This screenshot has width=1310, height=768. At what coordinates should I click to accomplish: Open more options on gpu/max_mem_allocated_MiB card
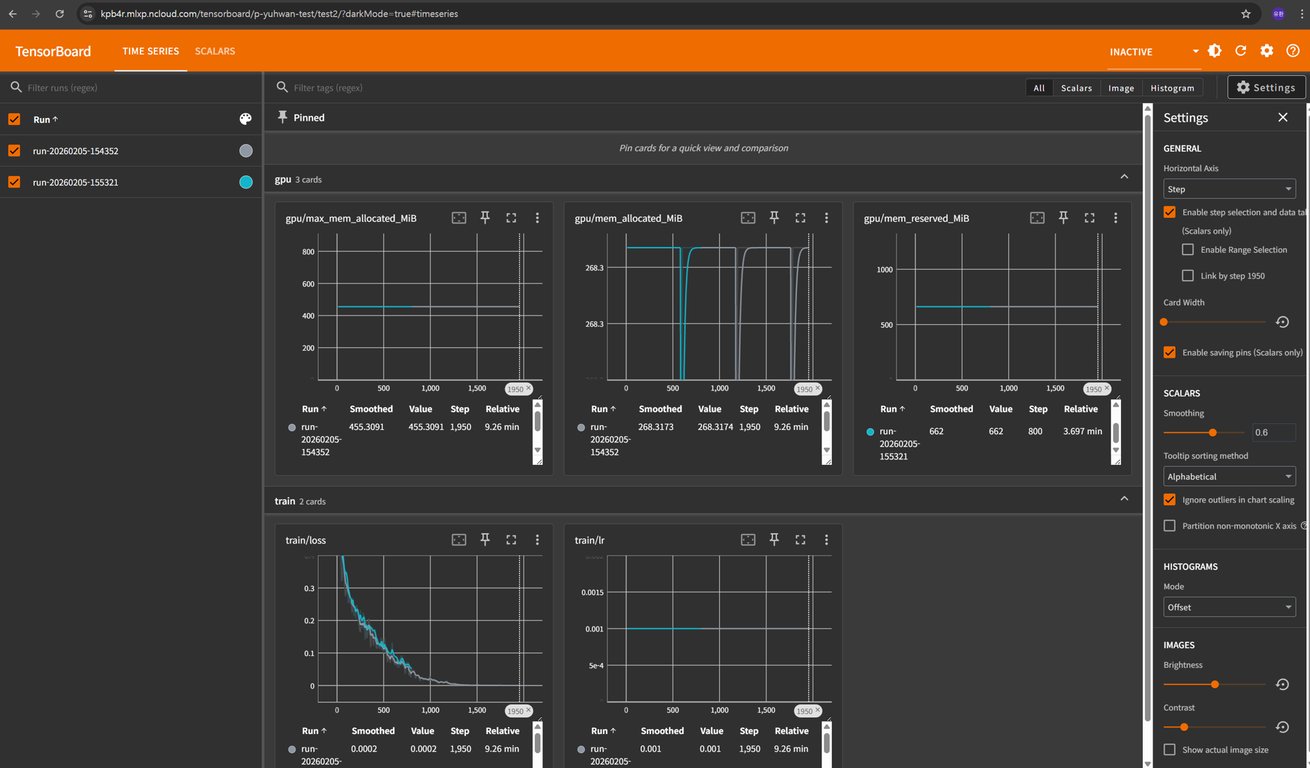537,218
